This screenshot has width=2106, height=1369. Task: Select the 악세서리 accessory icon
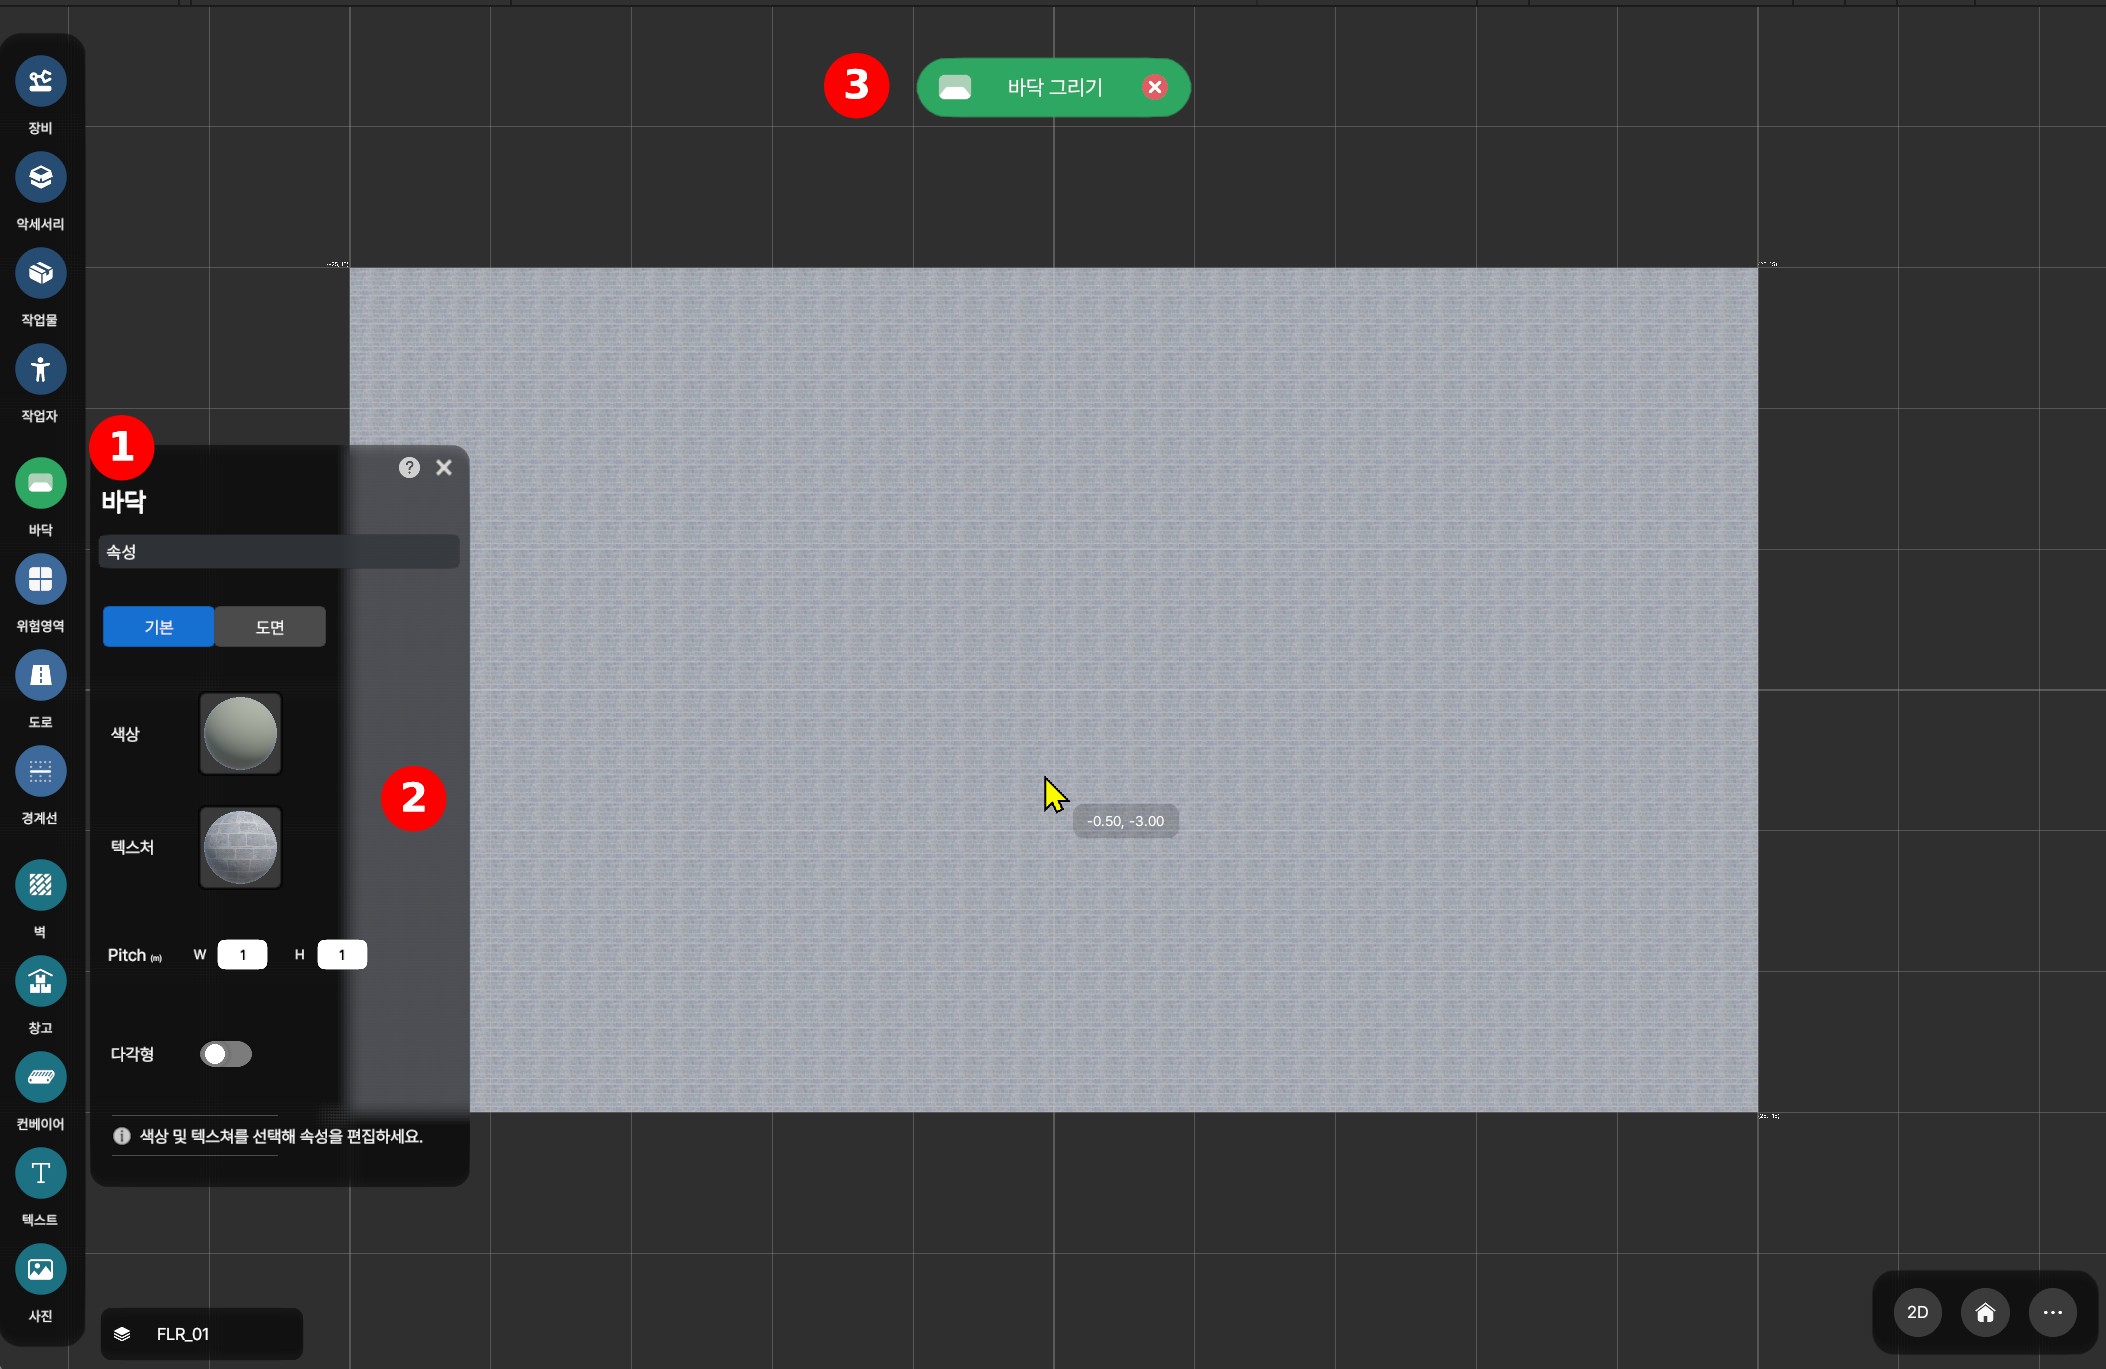(x=40, y=177)
